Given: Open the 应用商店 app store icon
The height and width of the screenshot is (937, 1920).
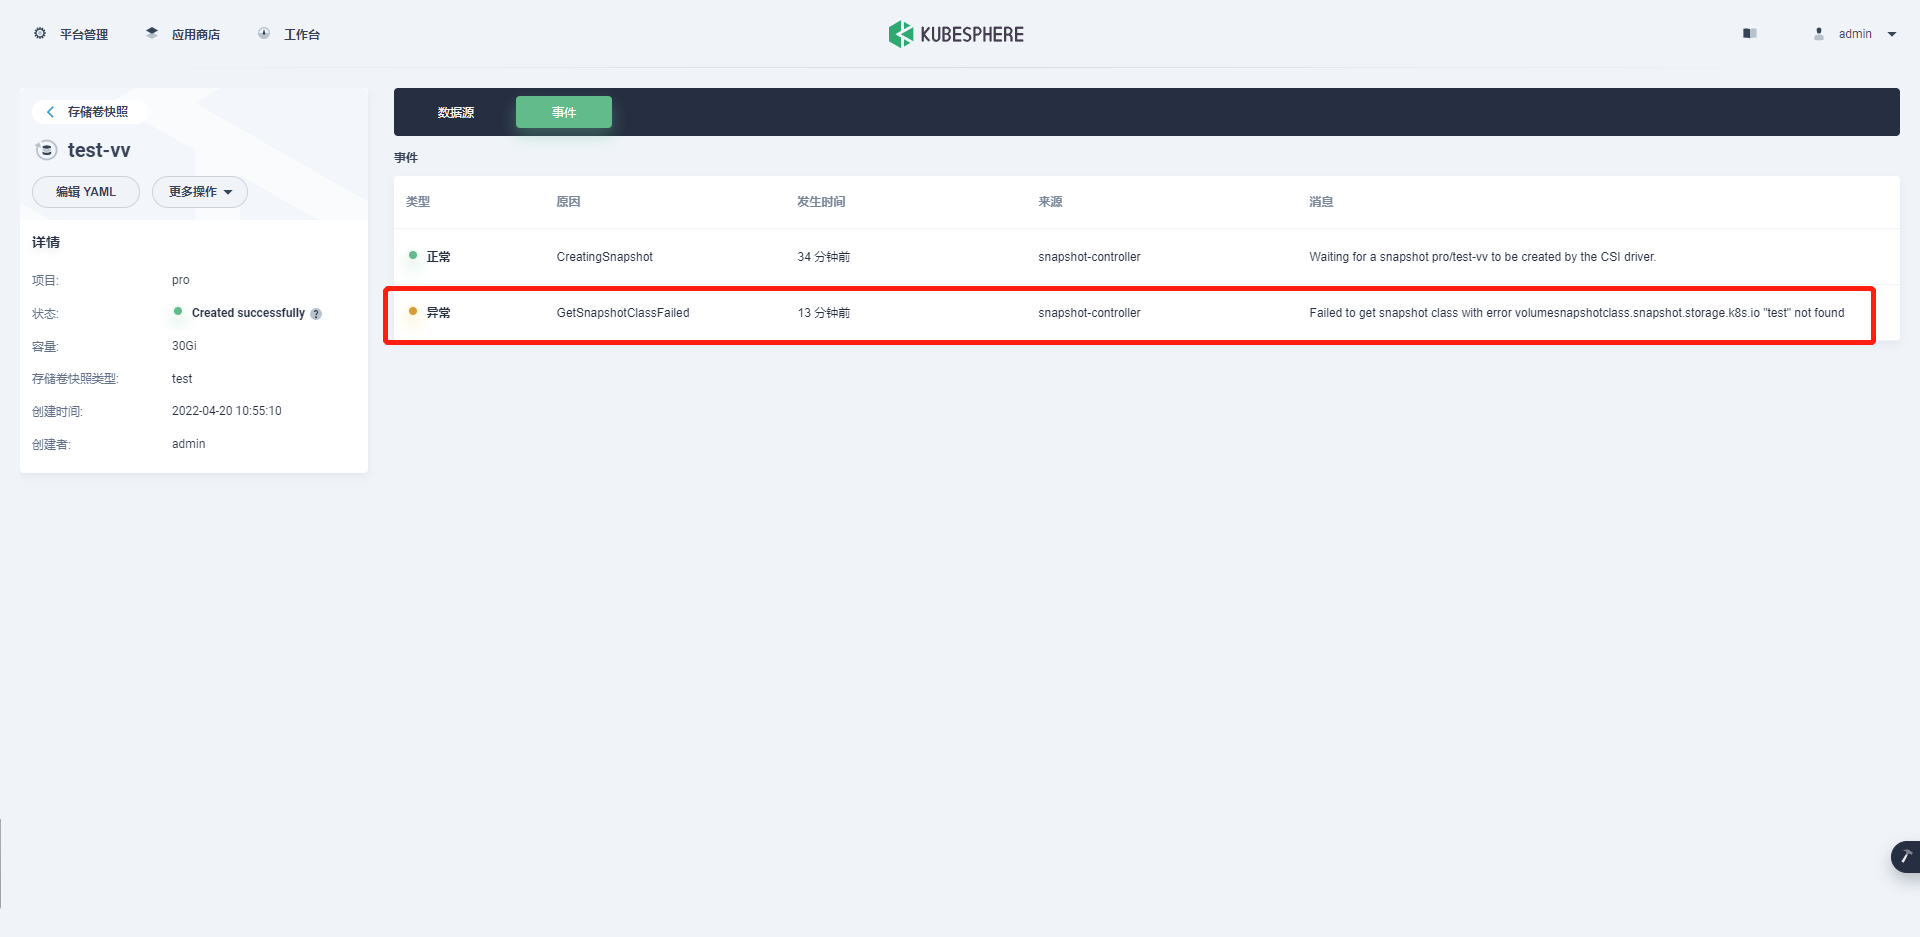Looking at the screenshot, I should pos(151,33).
